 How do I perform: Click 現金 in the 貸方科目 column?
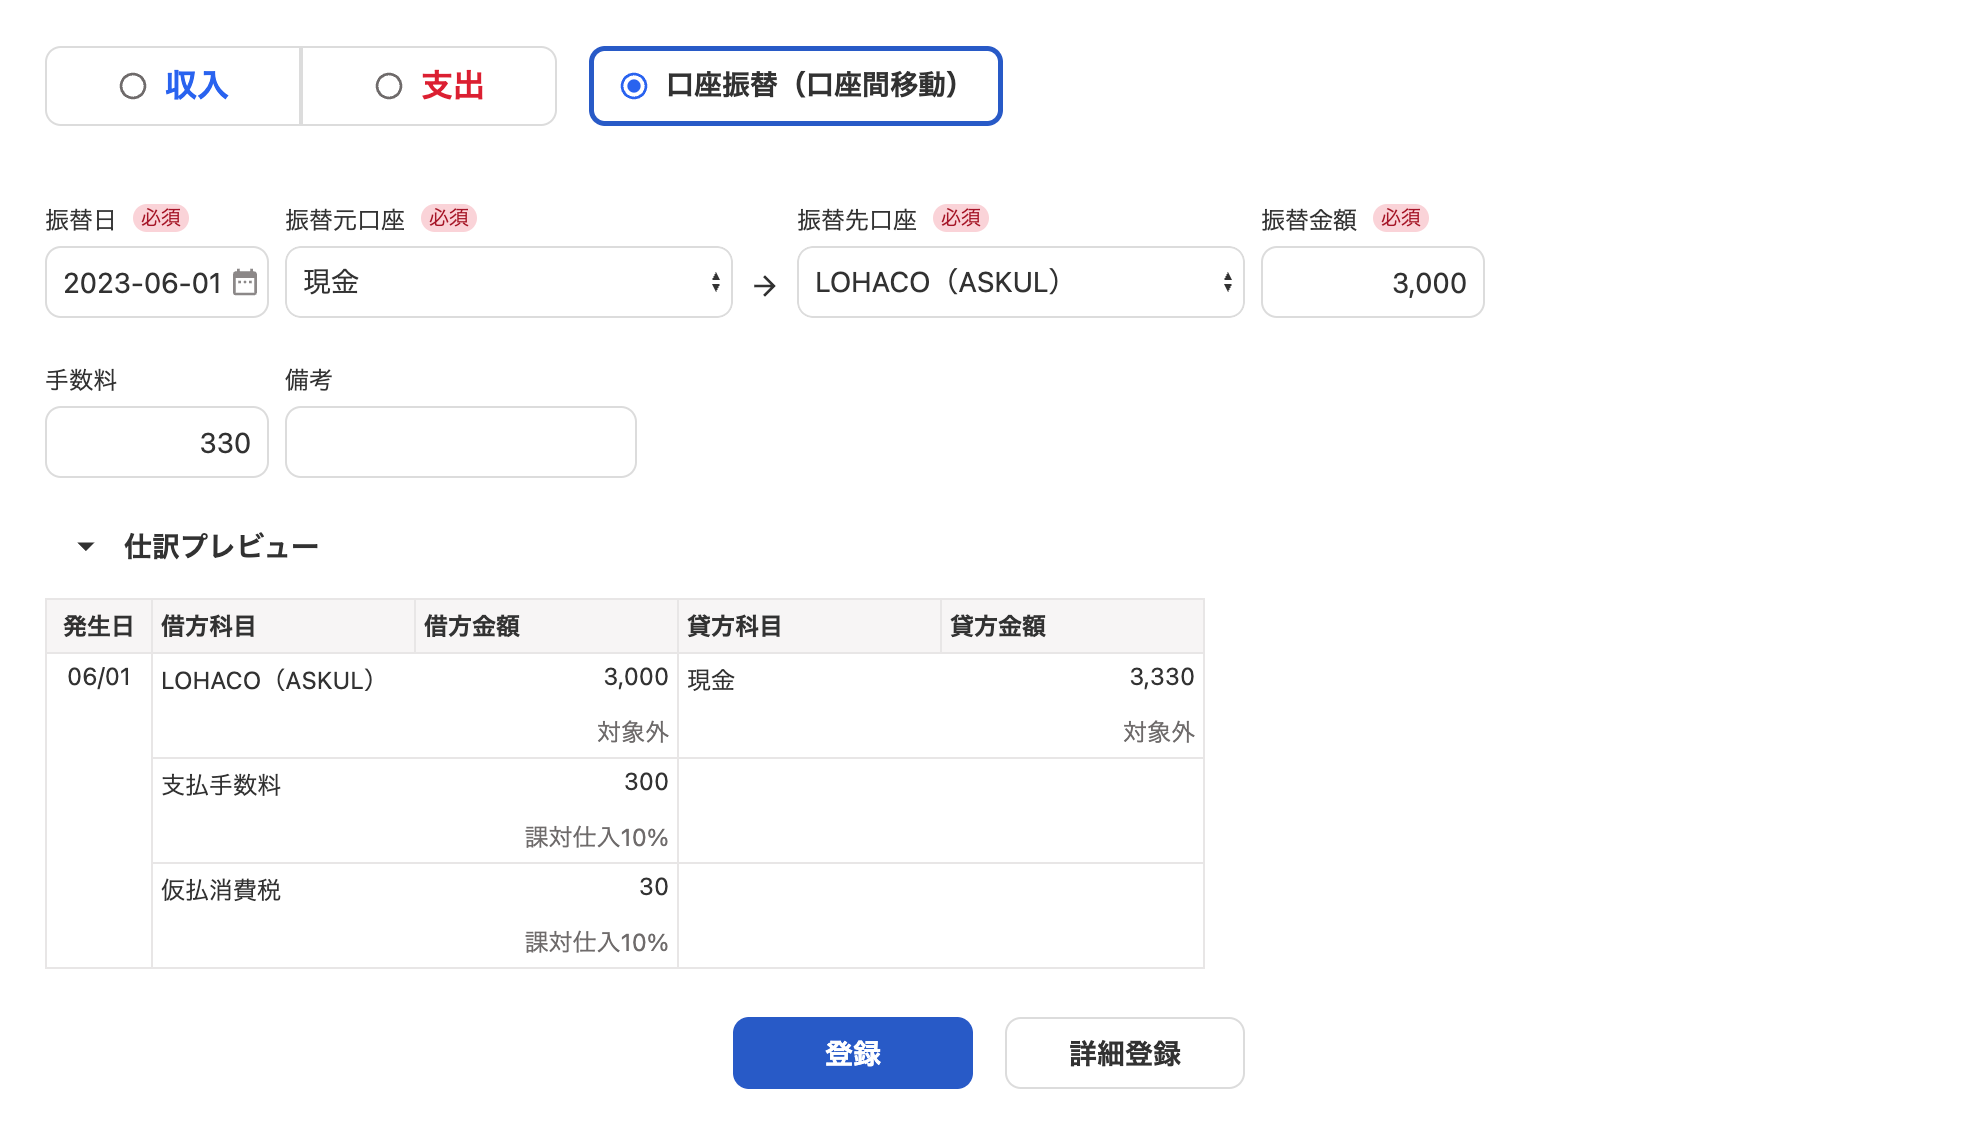click(711, 680)
